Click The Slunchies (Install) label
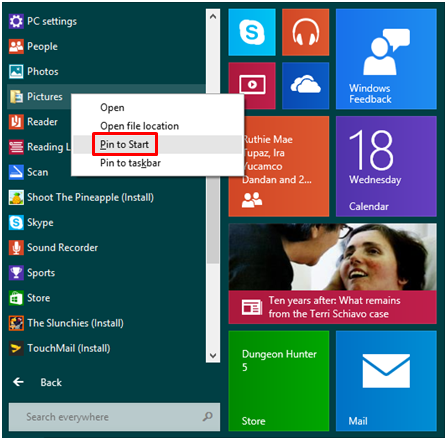 75,323
